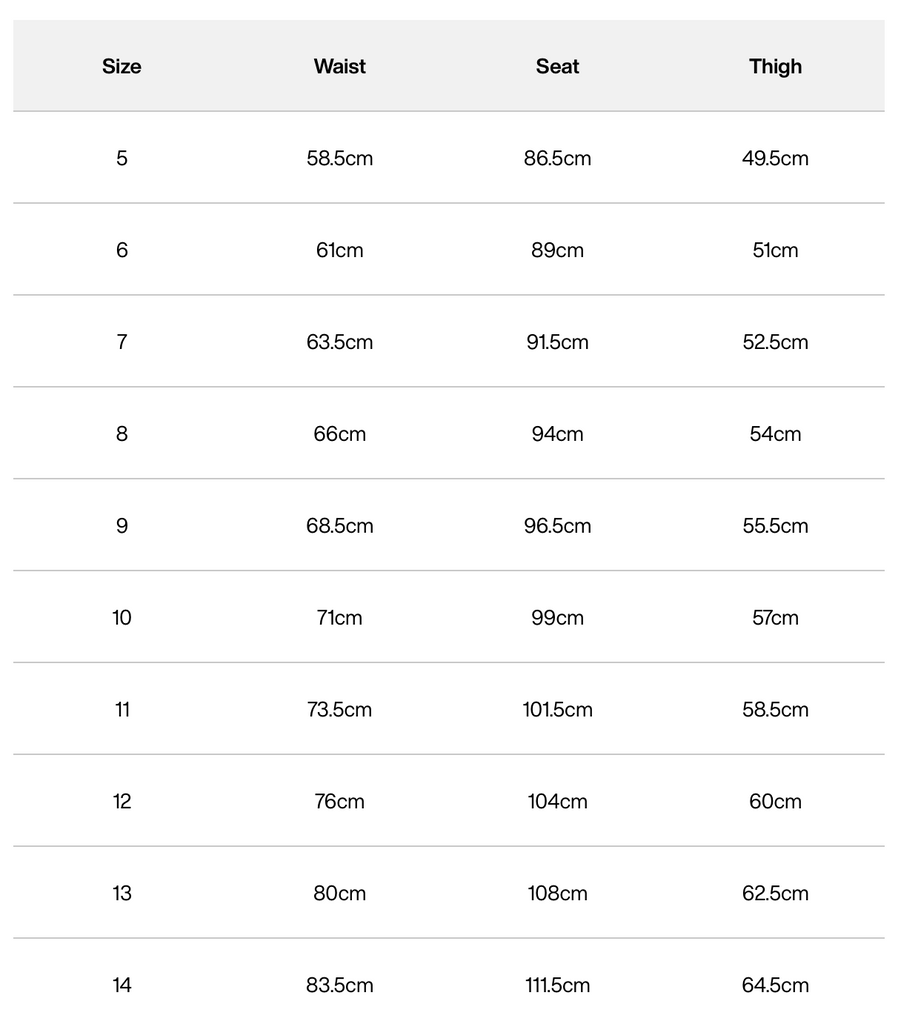Screen dimensions: 898x1024
Task: Select the 96.5cm seat measurement
Action: pyautogui.click(x=557, y=526)
